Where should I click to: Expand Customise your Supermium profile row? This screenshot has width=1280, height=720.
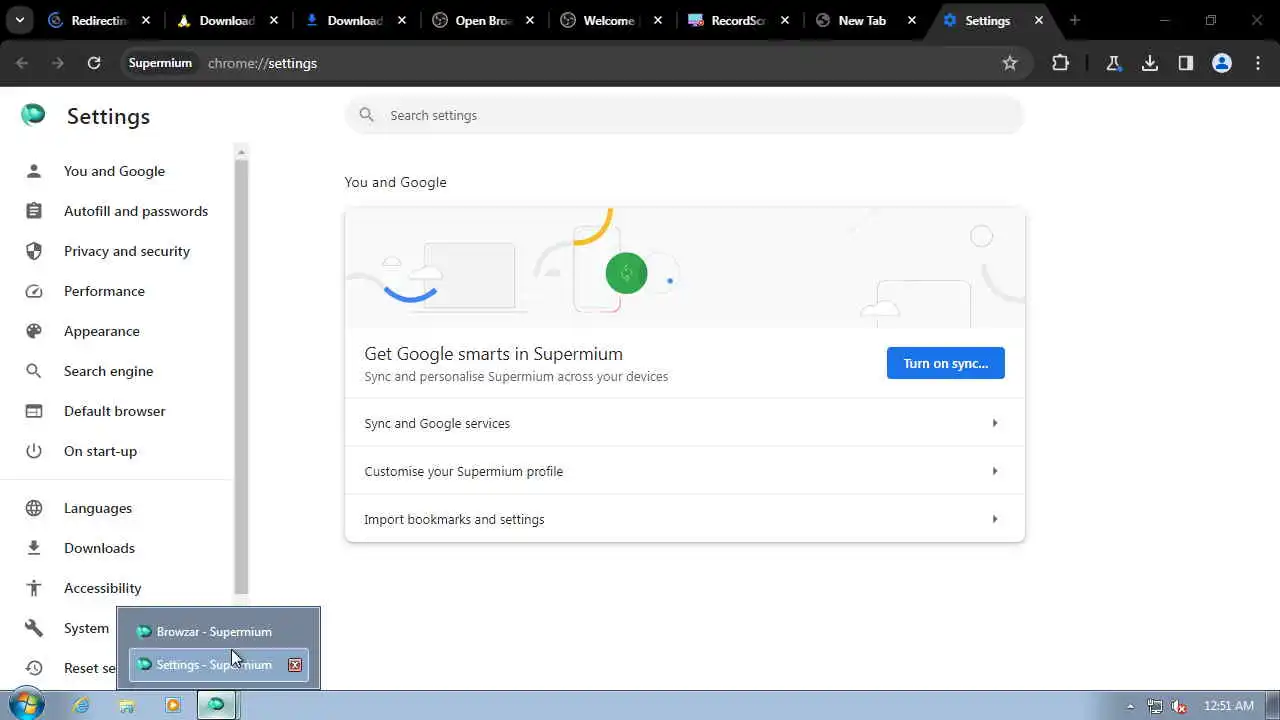click(x=685, y=471)
